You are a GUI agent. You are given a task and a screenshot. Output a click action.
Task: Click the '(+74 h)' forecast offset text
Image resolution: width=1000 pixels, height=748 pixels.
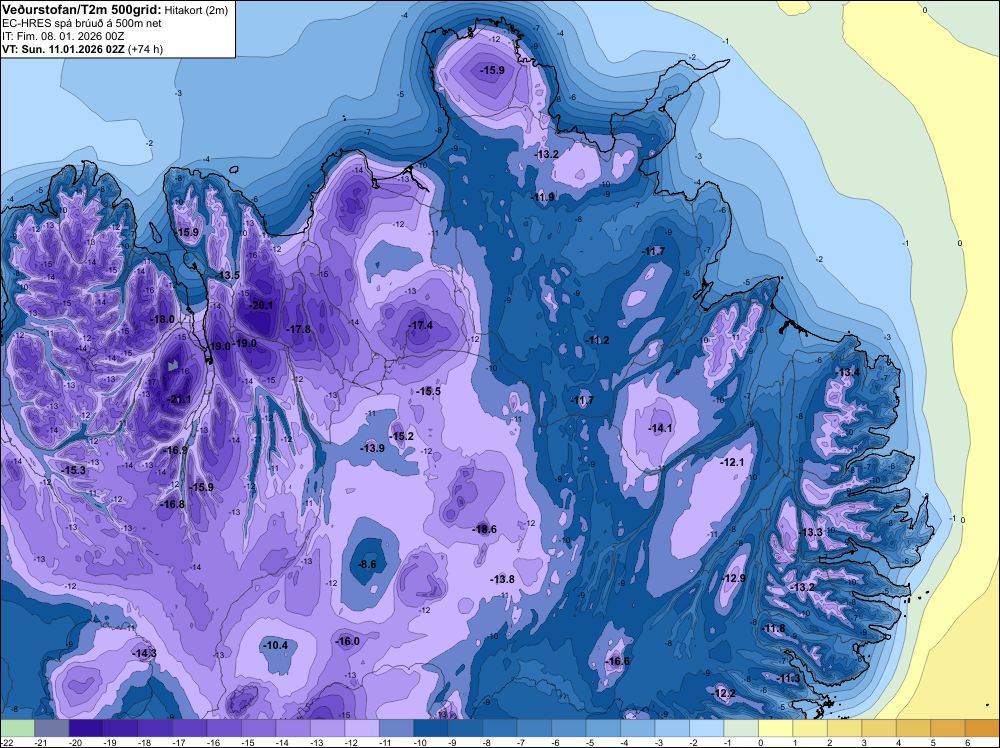[145, 49]
